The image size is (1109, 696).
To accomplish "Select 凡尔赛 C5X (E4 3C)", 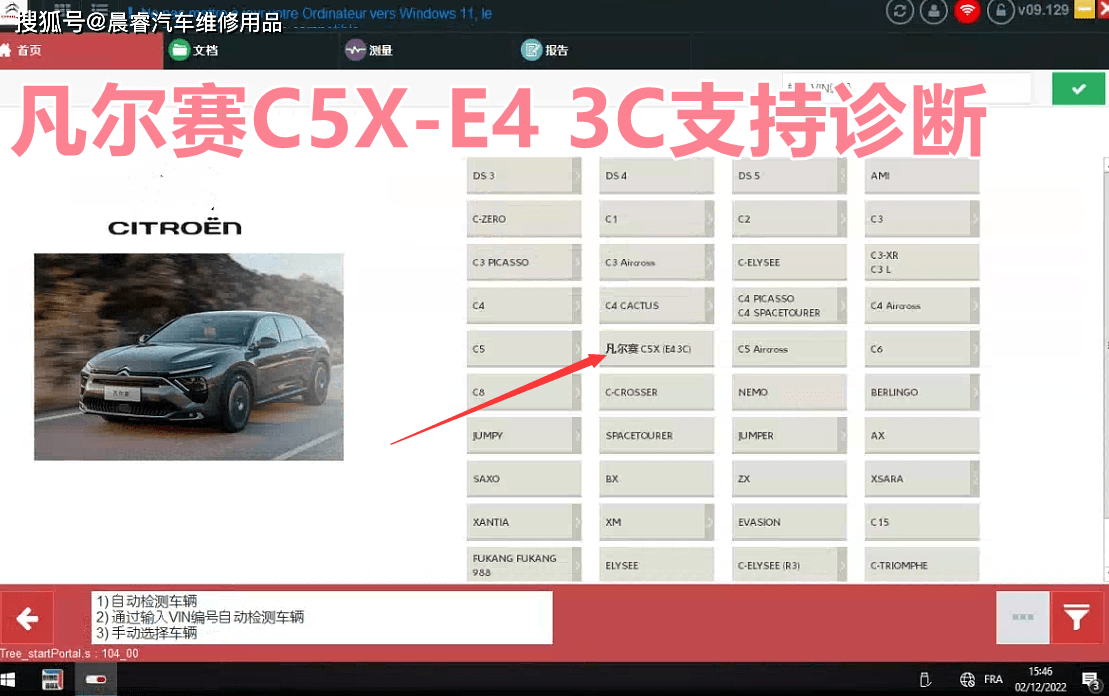I will click(656, 349).
